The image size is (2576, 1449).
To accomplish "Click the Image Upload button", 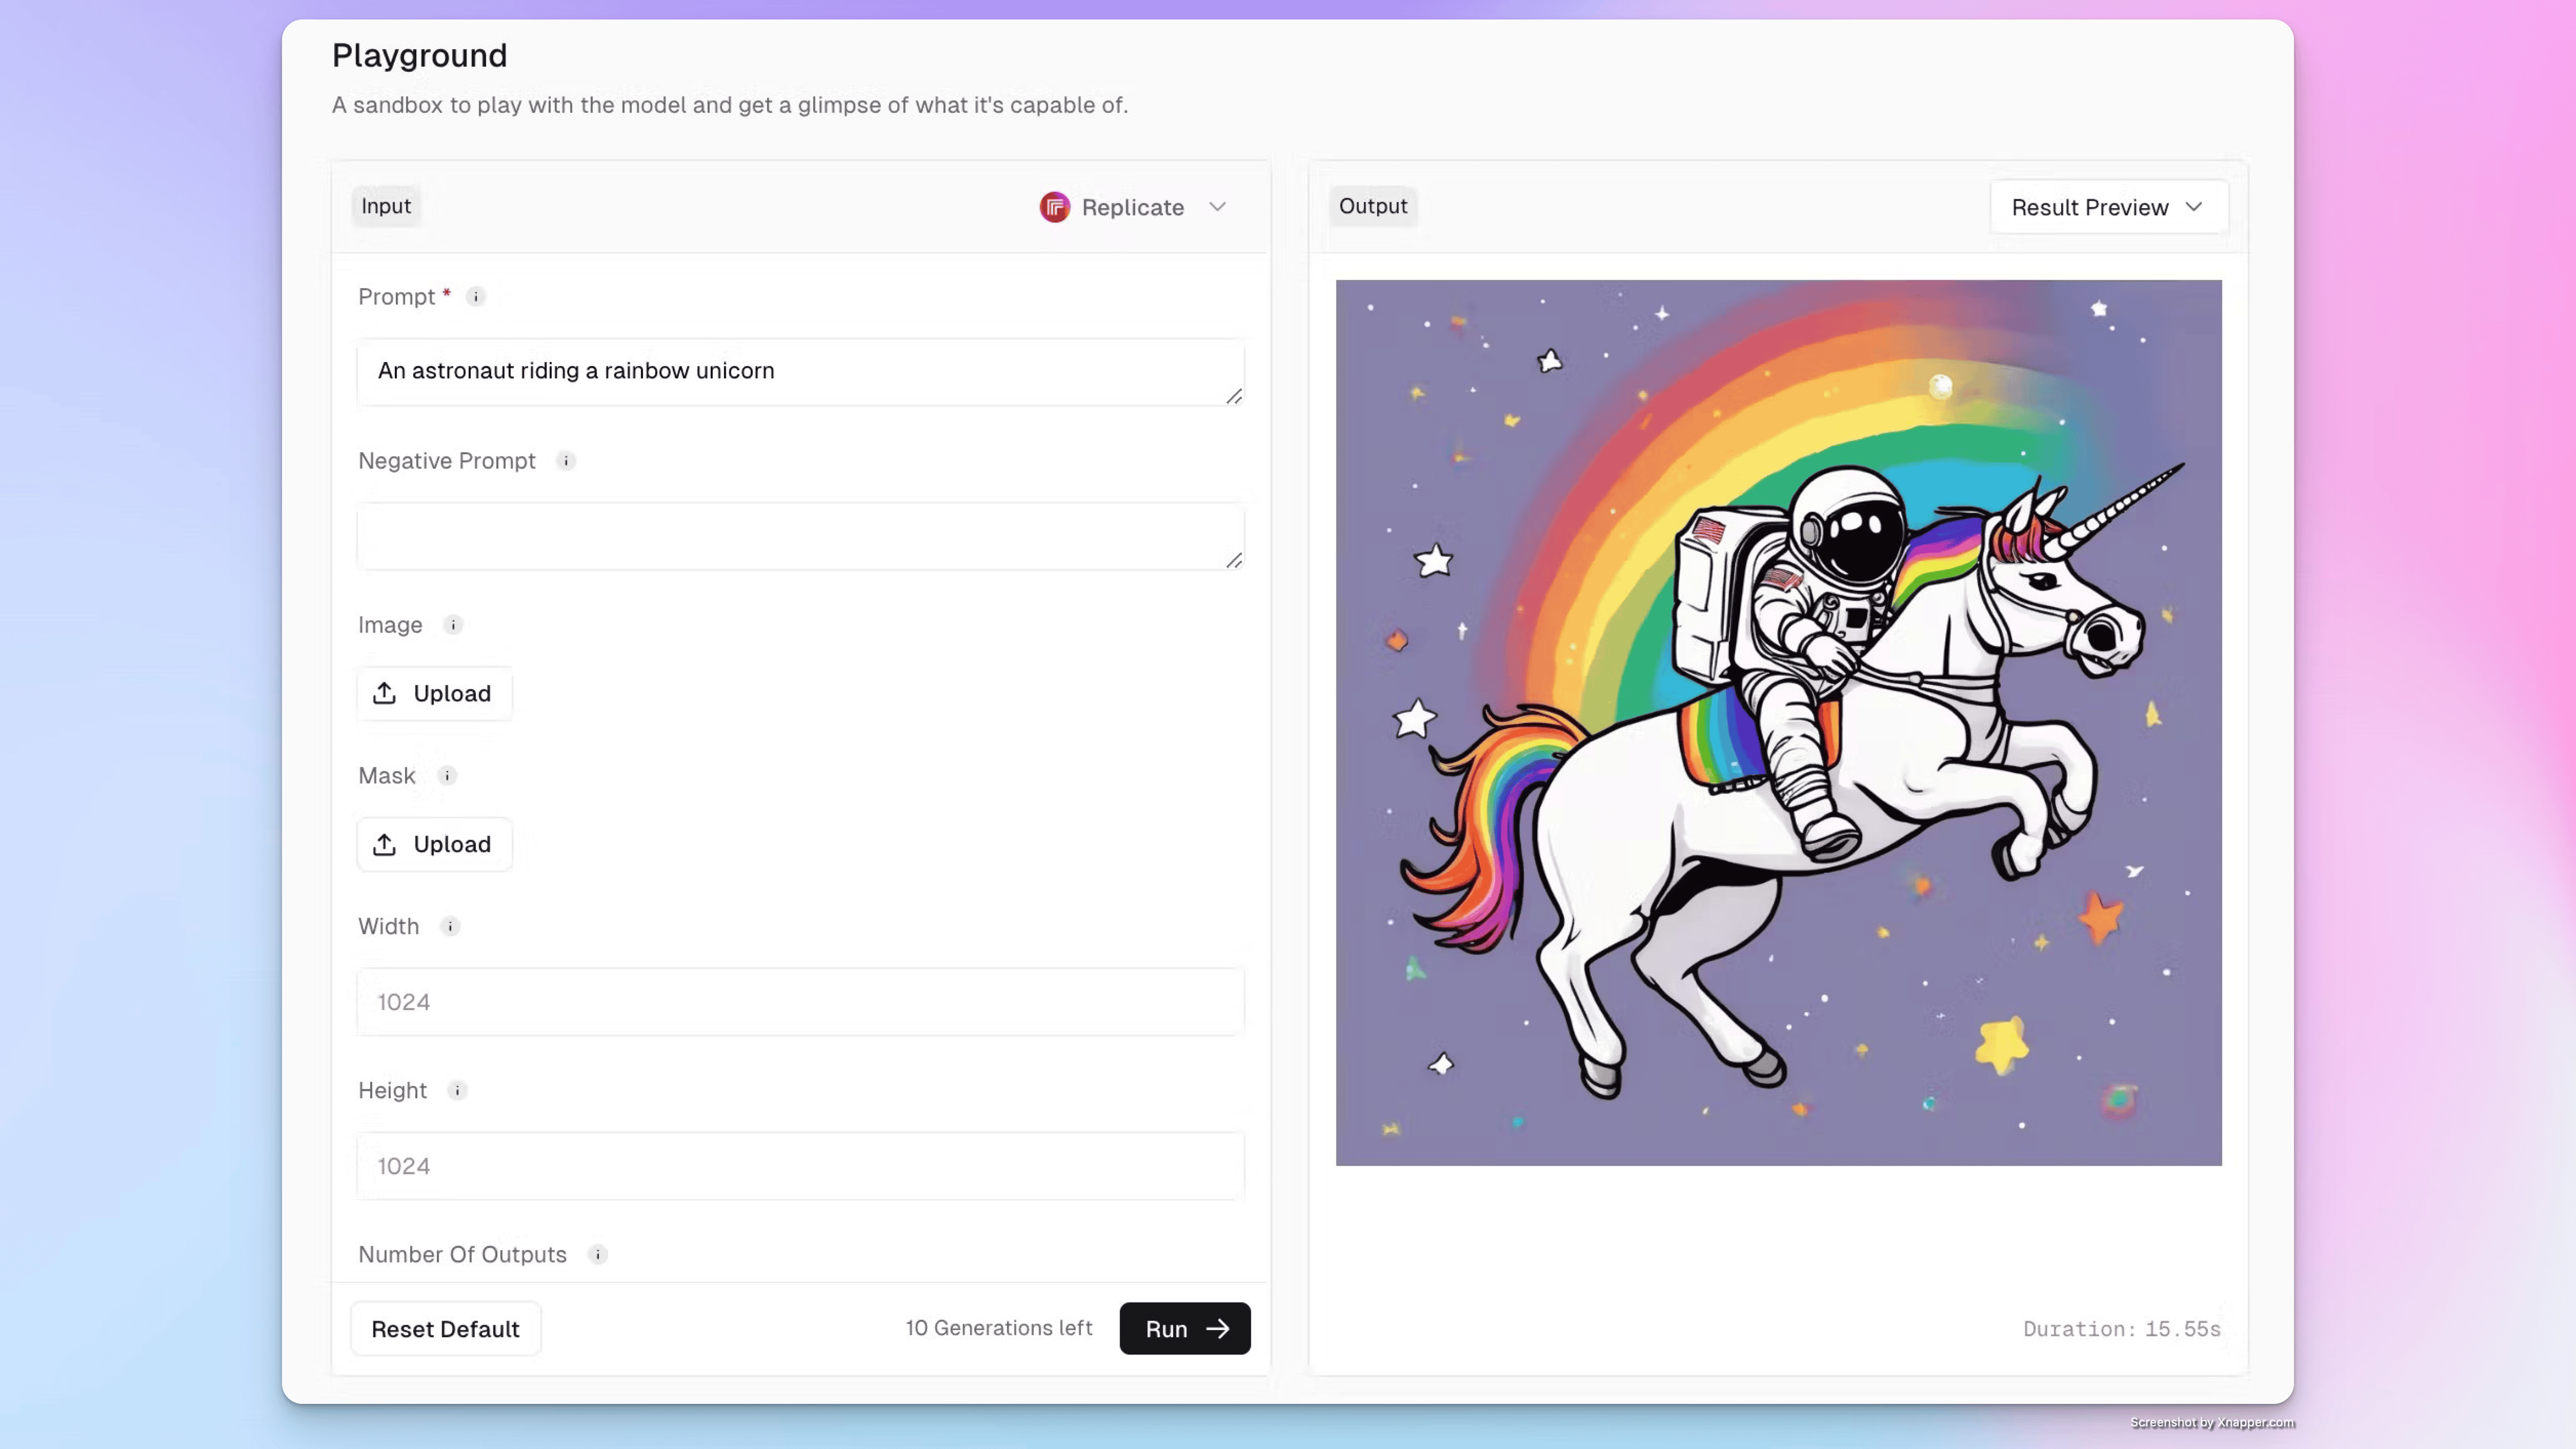I will tap(434, 694).
